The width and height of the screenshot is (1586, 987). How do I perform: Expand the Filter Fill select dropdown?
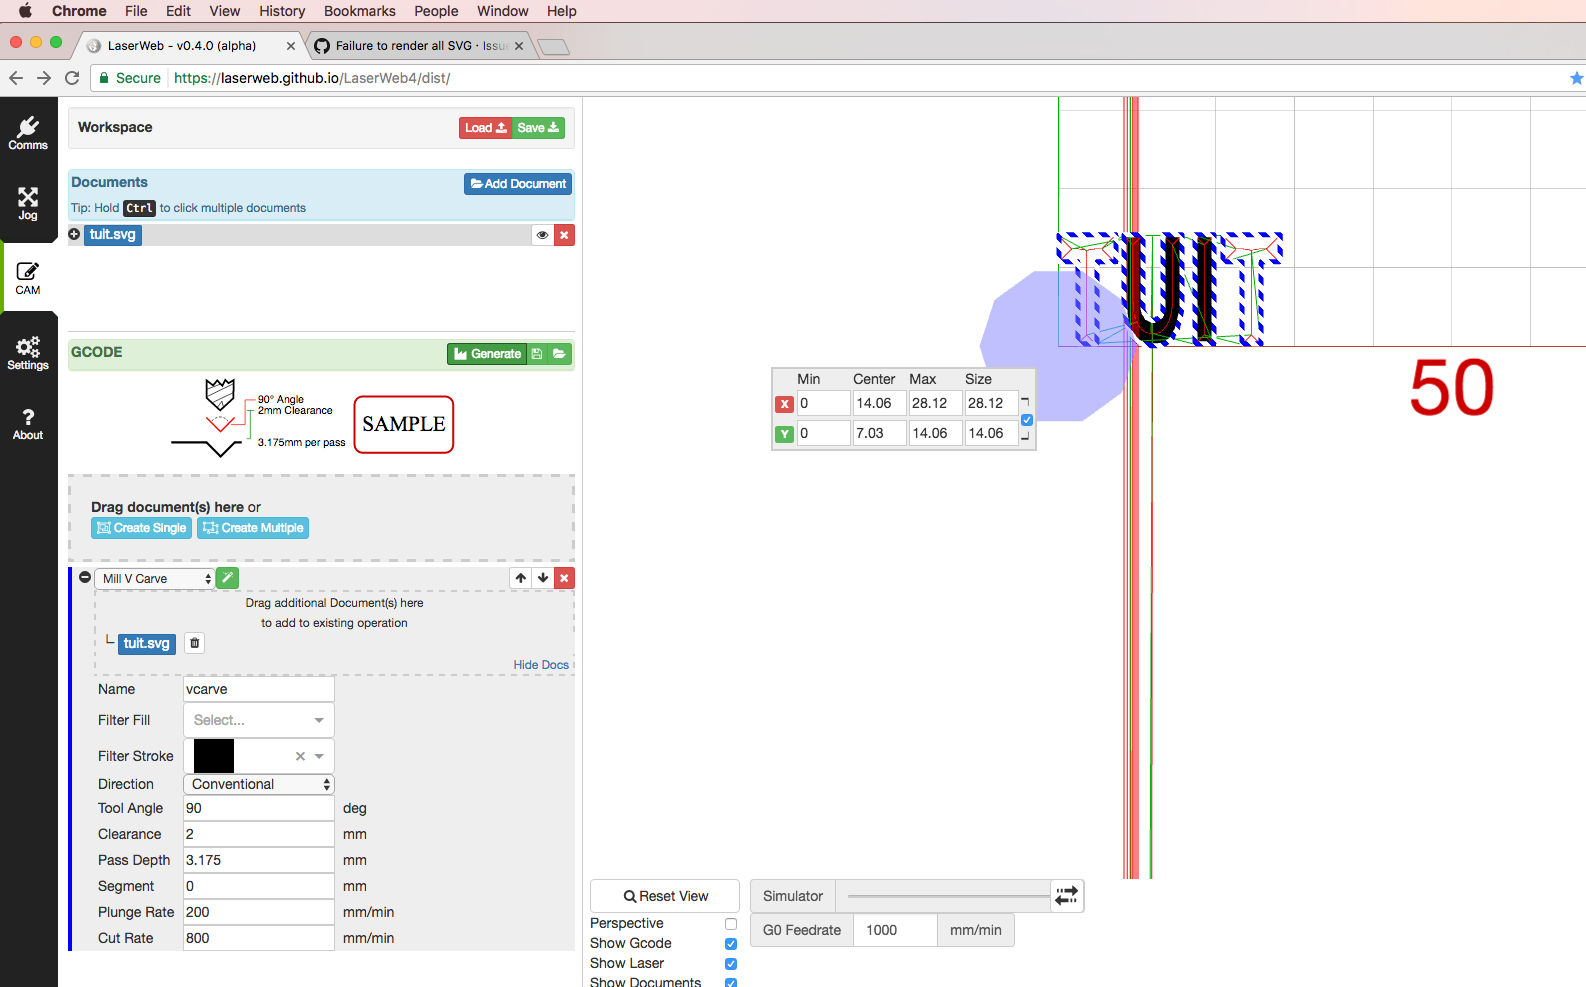[258, 720]
